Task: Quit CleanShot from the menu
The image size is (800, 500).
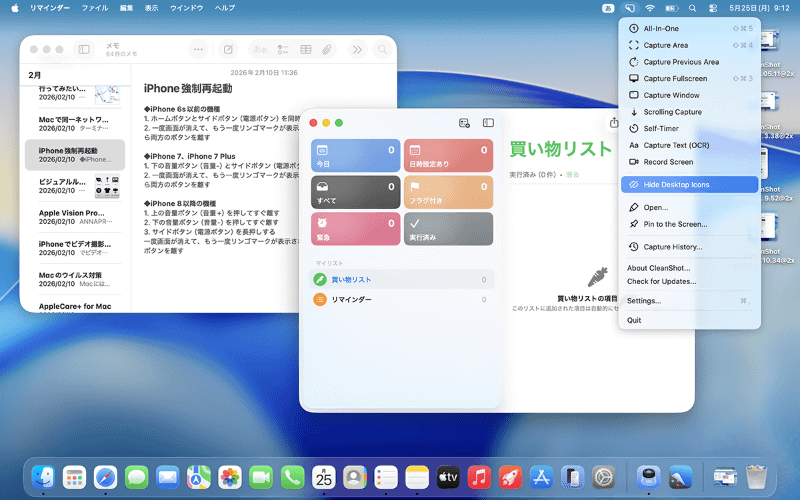Action: pos(689,320)
